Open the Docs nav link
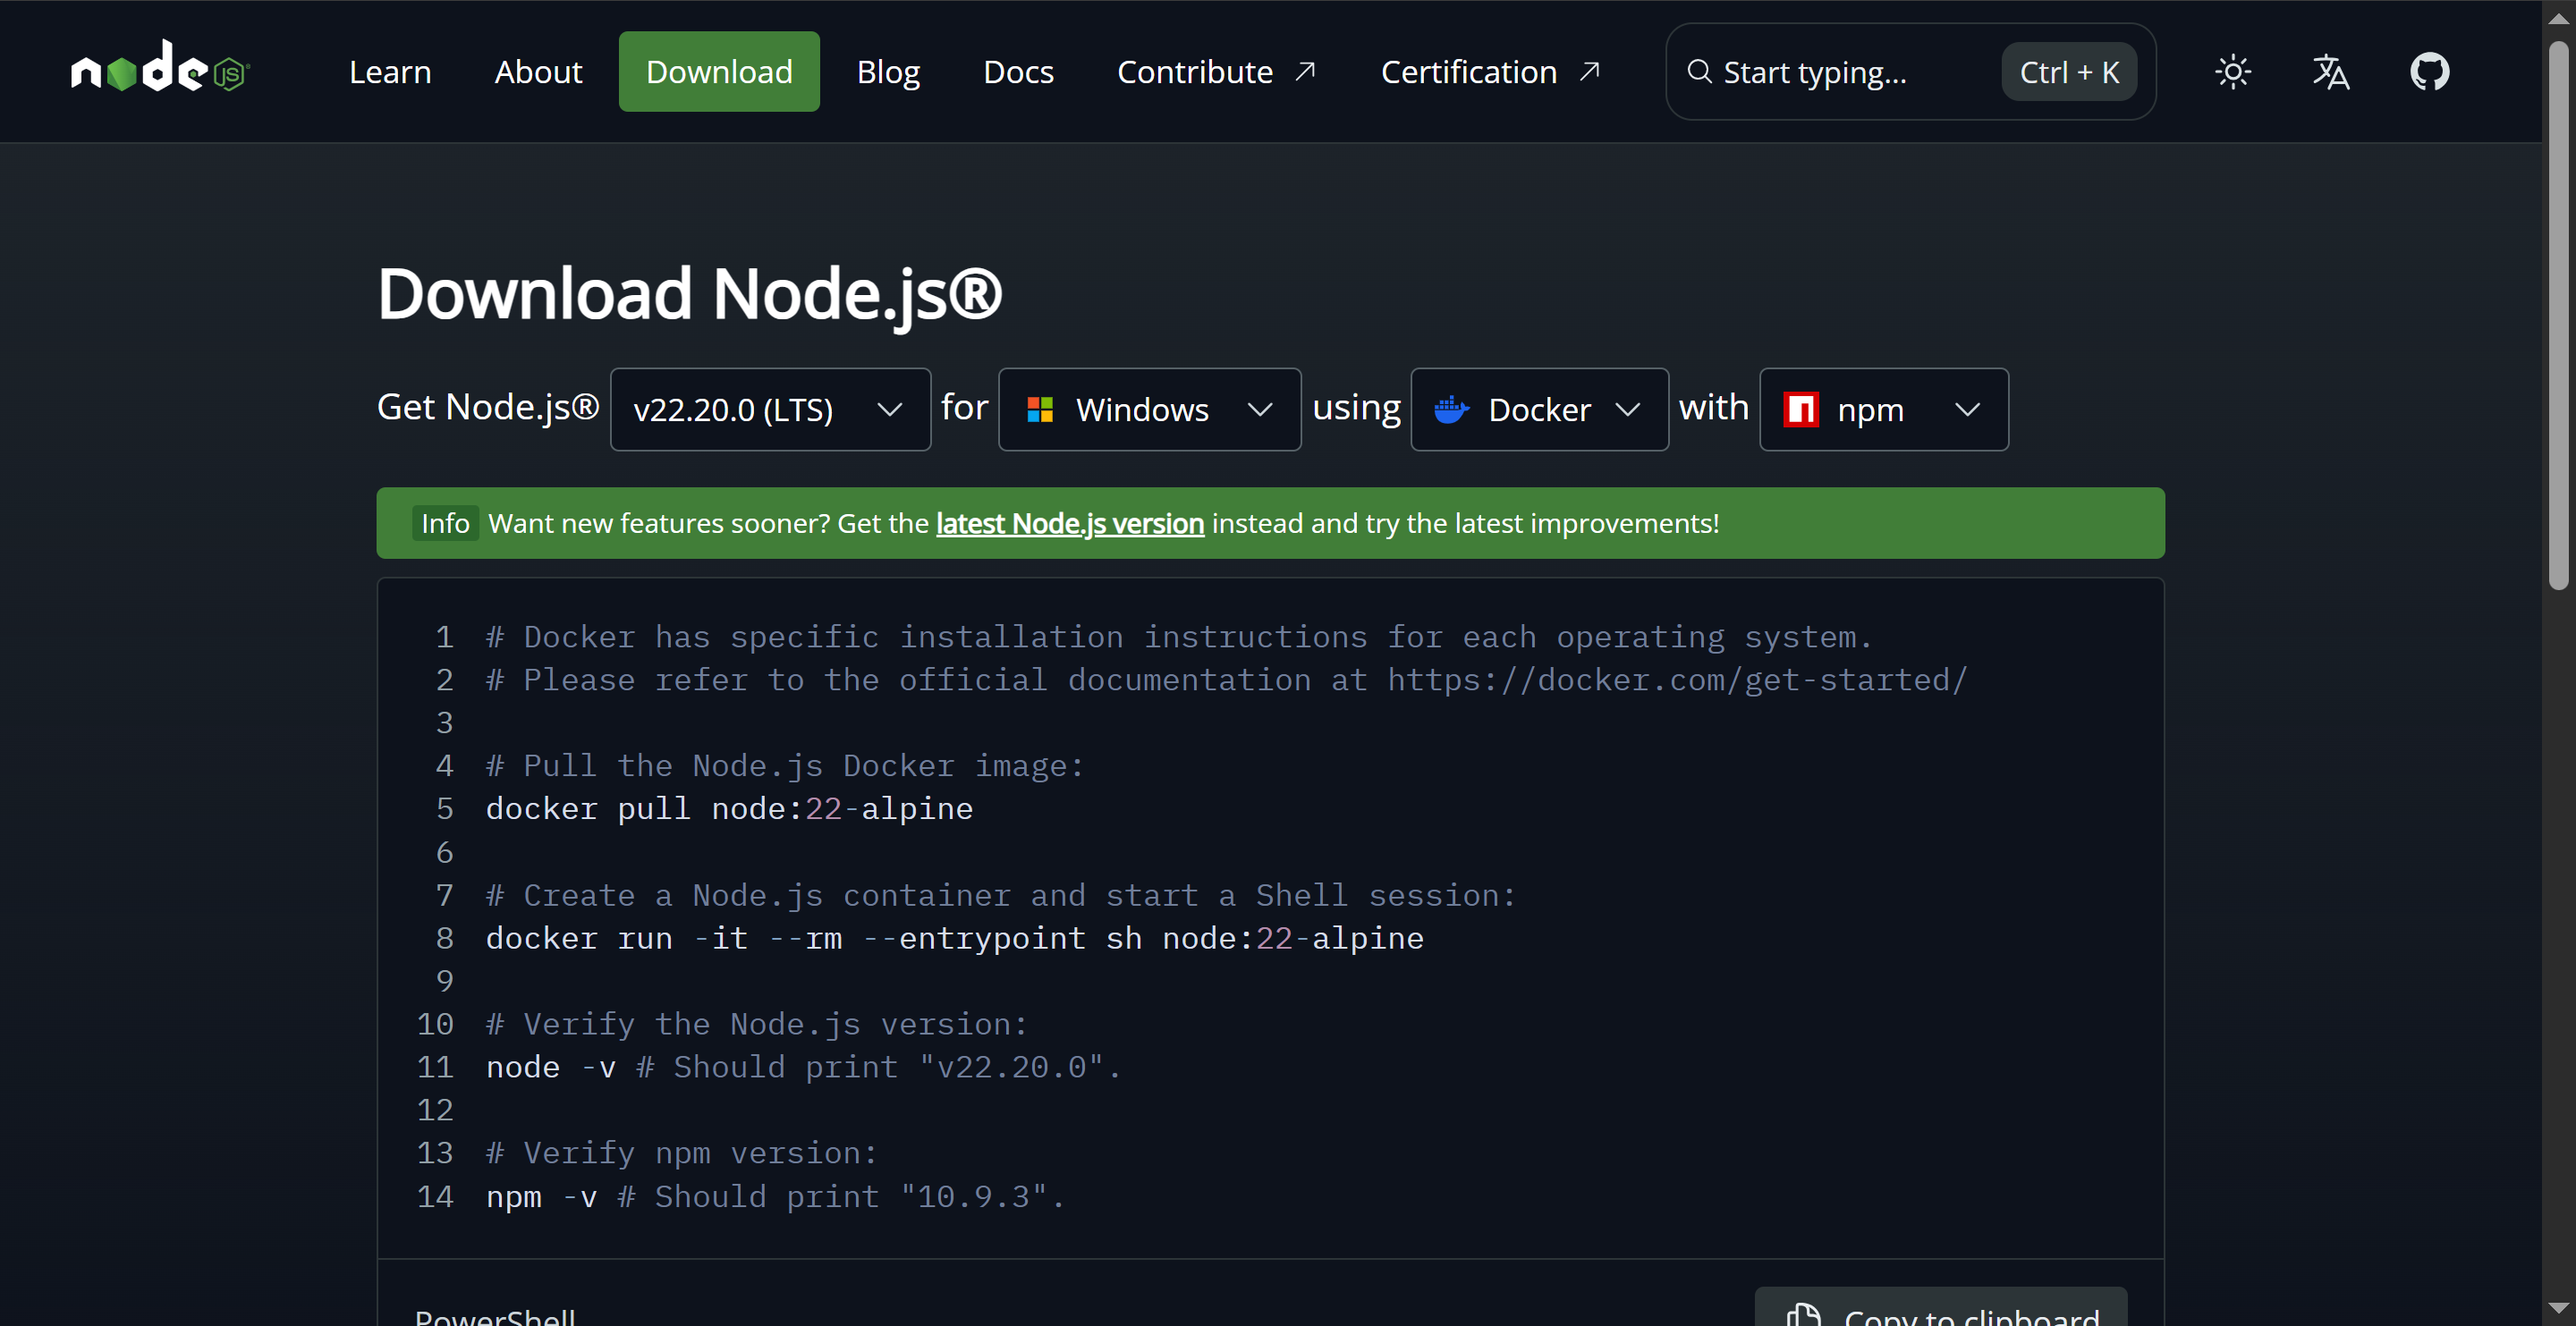 point(1018,72)
